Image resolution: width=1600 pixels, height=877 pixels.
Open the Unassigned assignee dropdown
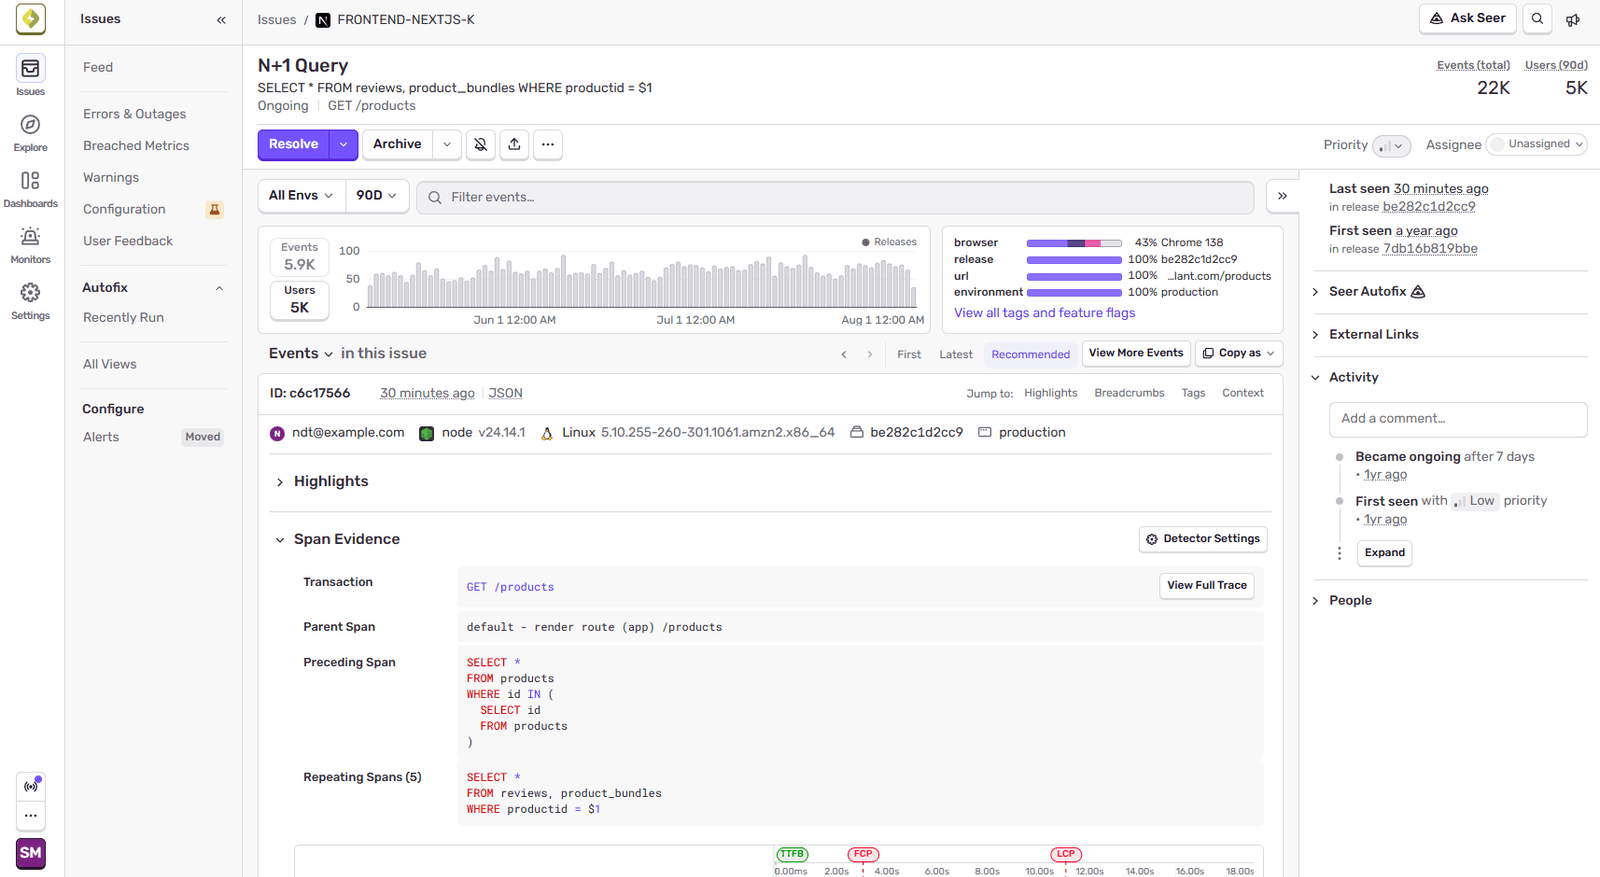[x=1537, y=144]
